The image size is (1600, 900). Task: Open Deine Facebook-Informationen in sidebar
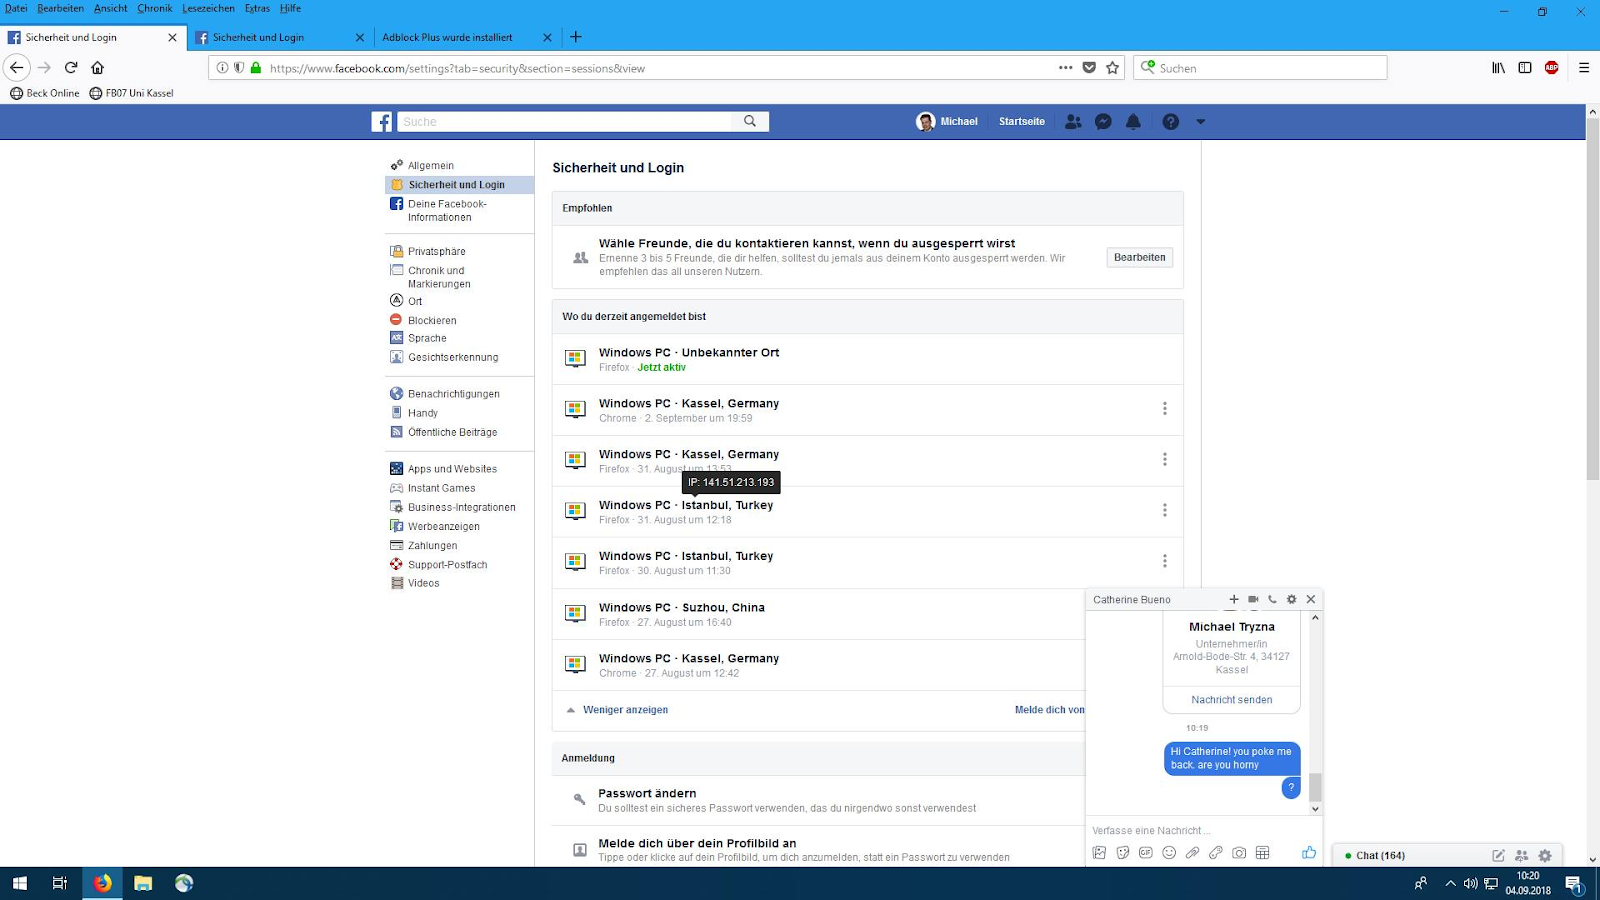(x=447, y=210)
